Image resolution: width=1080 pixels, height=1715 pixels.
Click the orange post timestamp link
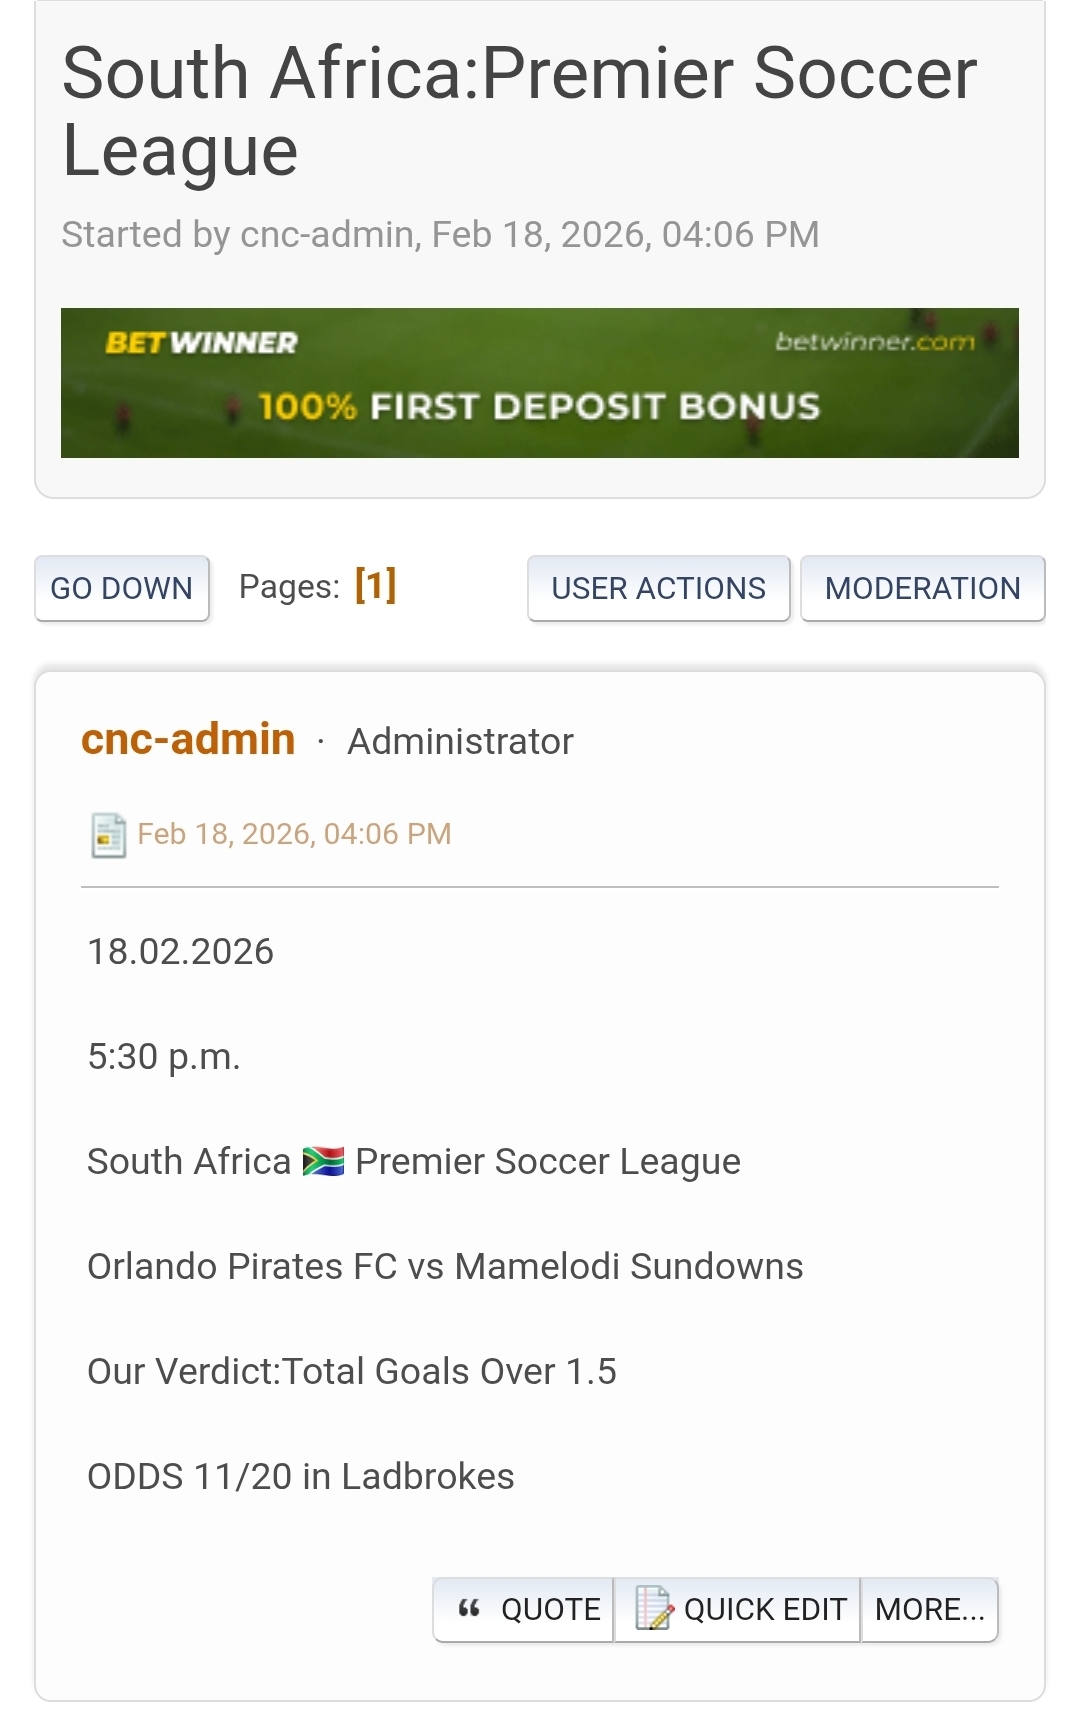[294, 834]
